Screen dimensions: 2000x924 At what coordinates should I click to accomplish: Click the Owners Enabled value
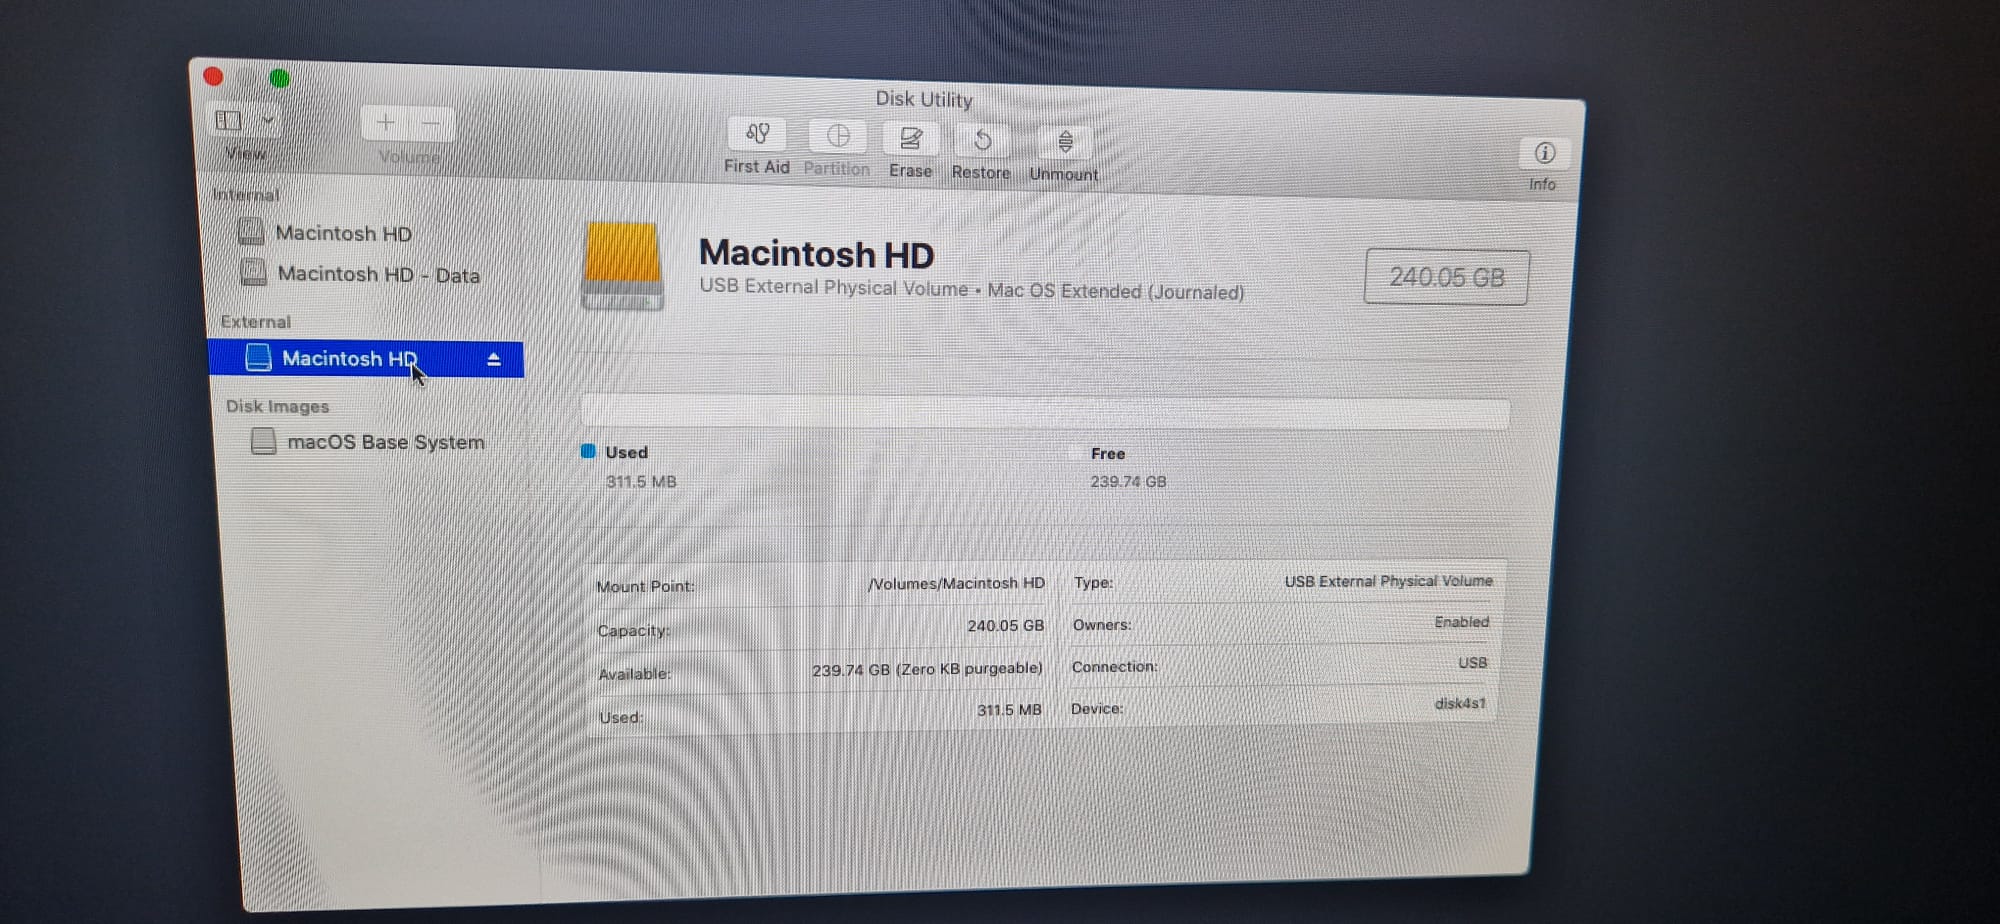coord(1462,622)
